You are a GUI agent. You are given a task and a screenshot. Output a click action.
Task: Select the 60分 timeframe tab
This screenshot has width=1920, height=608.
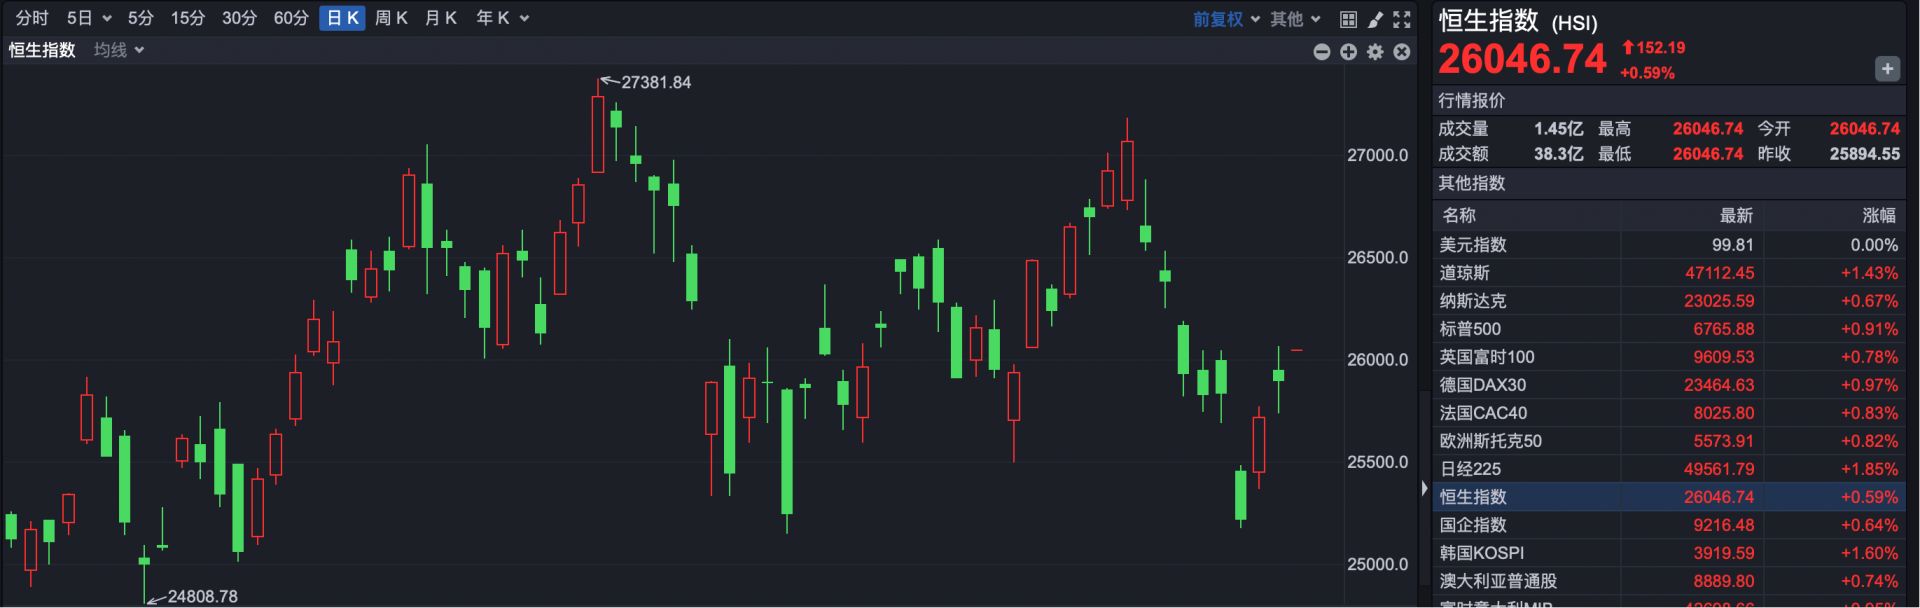click(x=291, y=18)
